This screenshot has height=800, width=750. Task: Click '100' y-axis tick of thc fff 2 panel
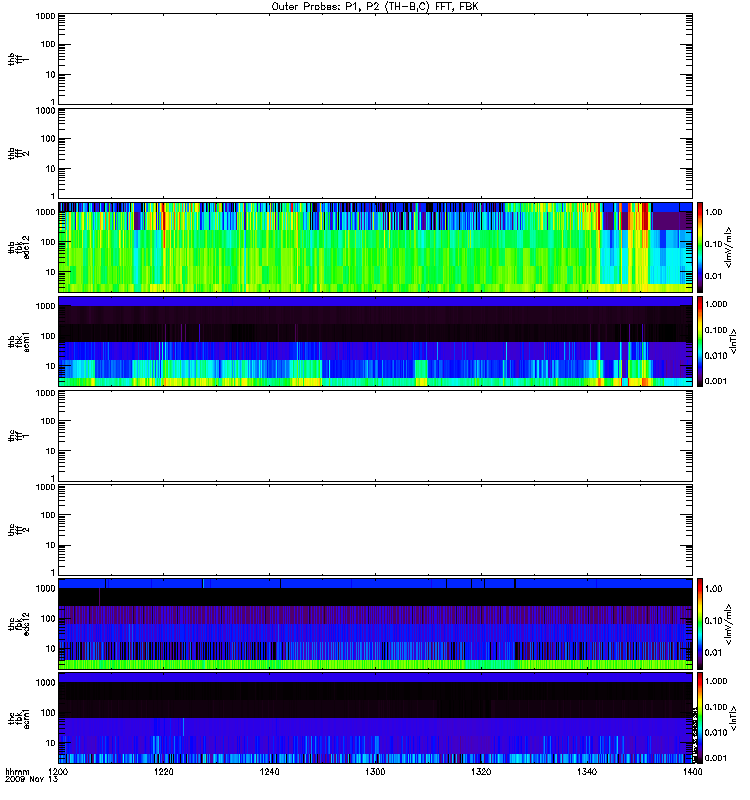point(48,515)
